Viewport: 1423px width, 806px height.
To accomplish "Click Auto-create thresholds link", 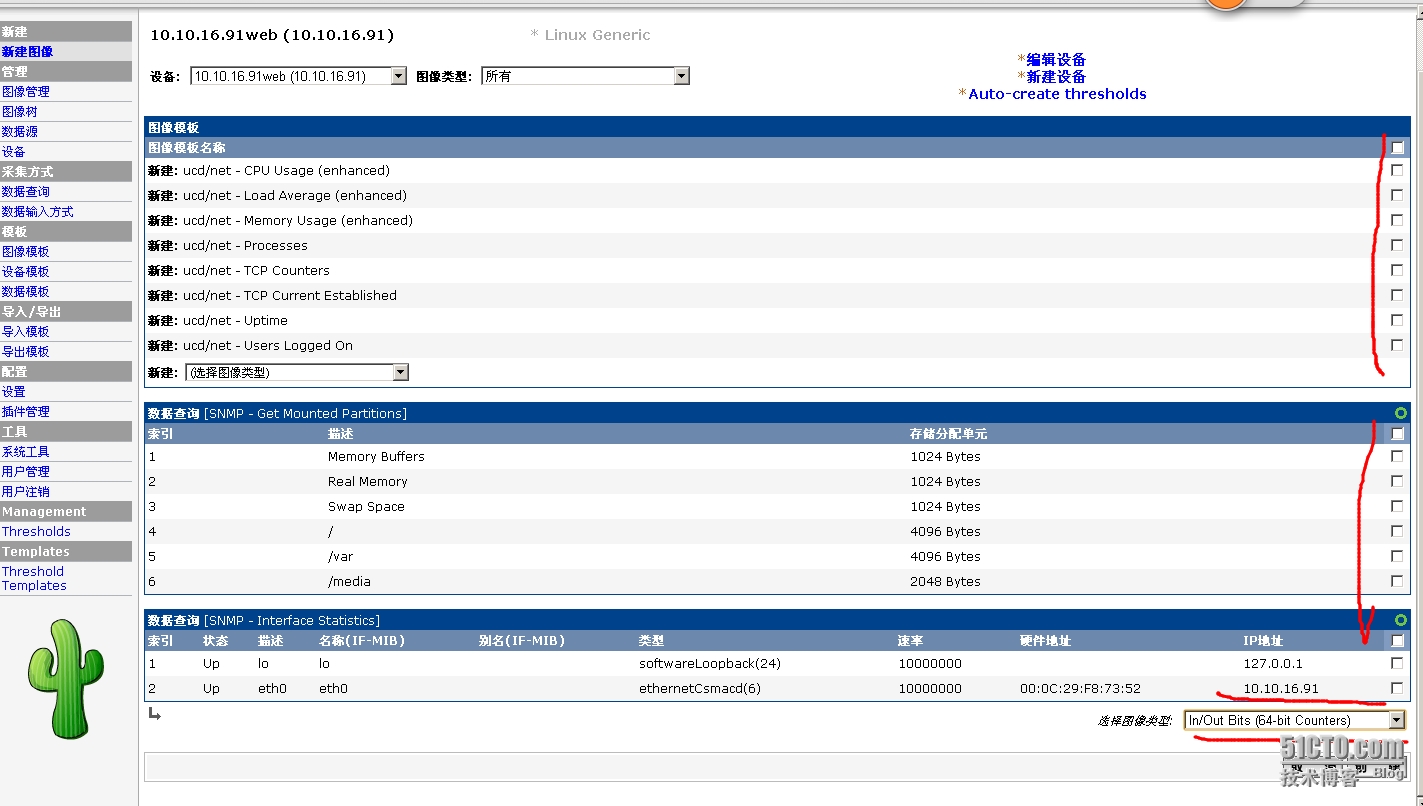I will [x=1057, y=94].
